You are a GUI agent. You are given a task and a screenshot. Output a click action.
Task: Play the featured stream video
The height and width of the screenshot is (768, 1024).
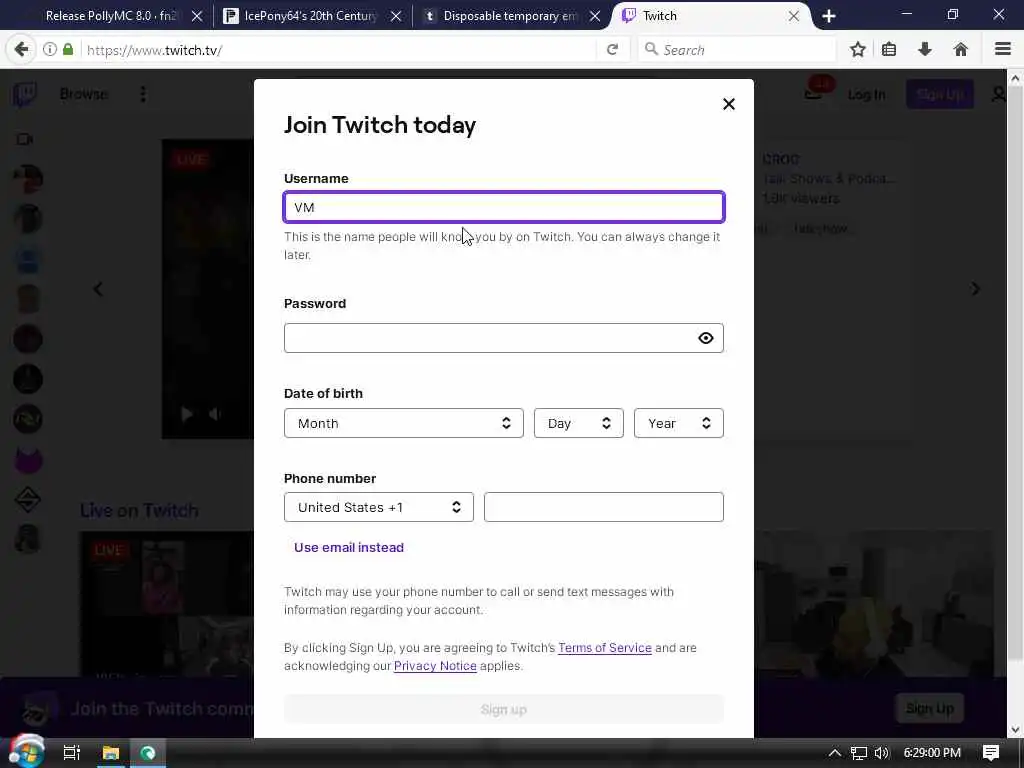coord(187,414)
